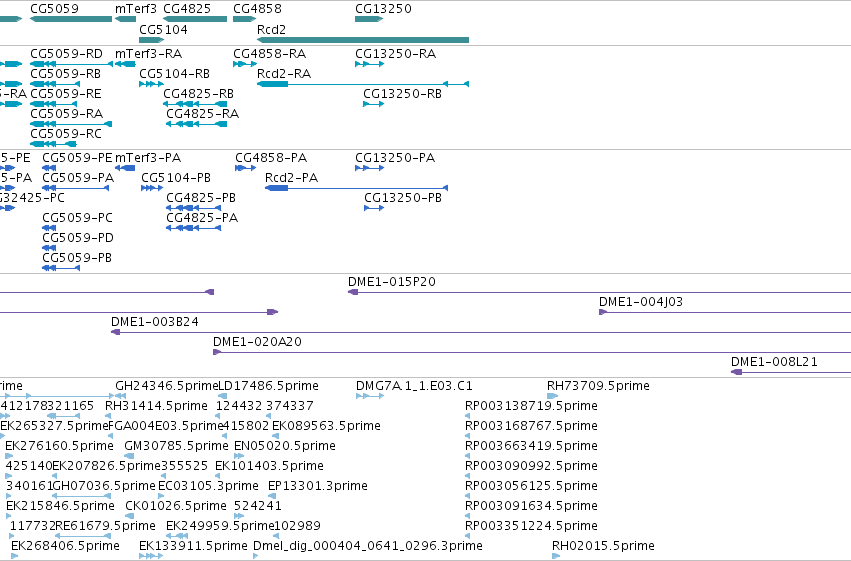Viewport: 851px width, 561px height.
Task: Click transcript label CG5059-RA
Action: (x=67, y=114)
